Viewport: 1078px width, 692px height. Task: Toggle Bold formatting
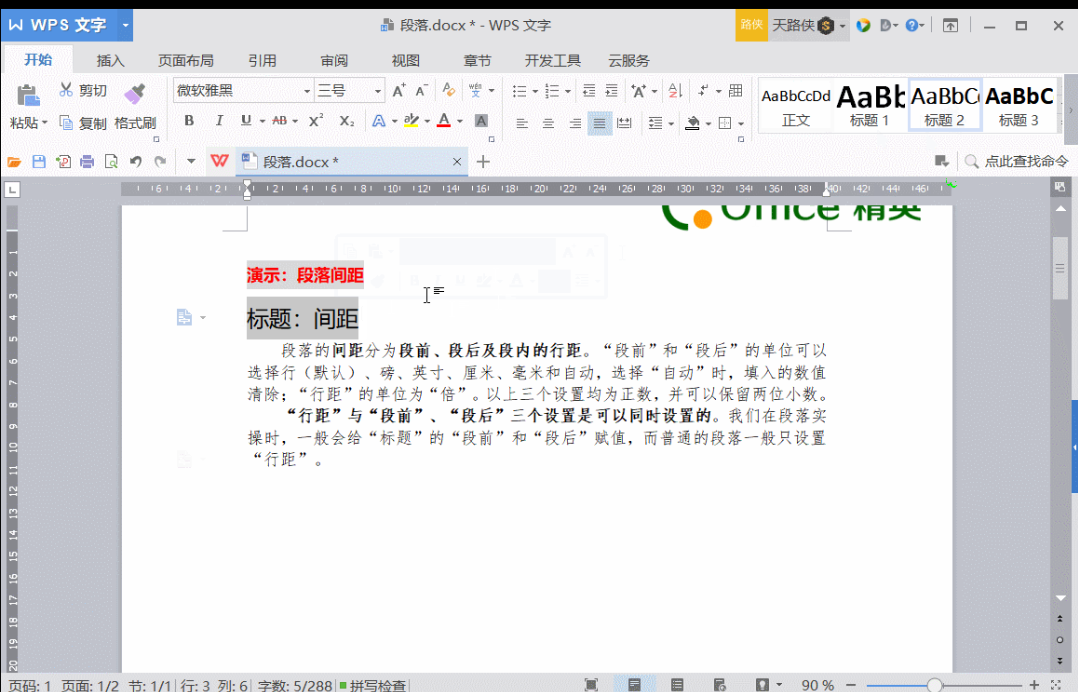pyautogui.click(x=189, y=120)
